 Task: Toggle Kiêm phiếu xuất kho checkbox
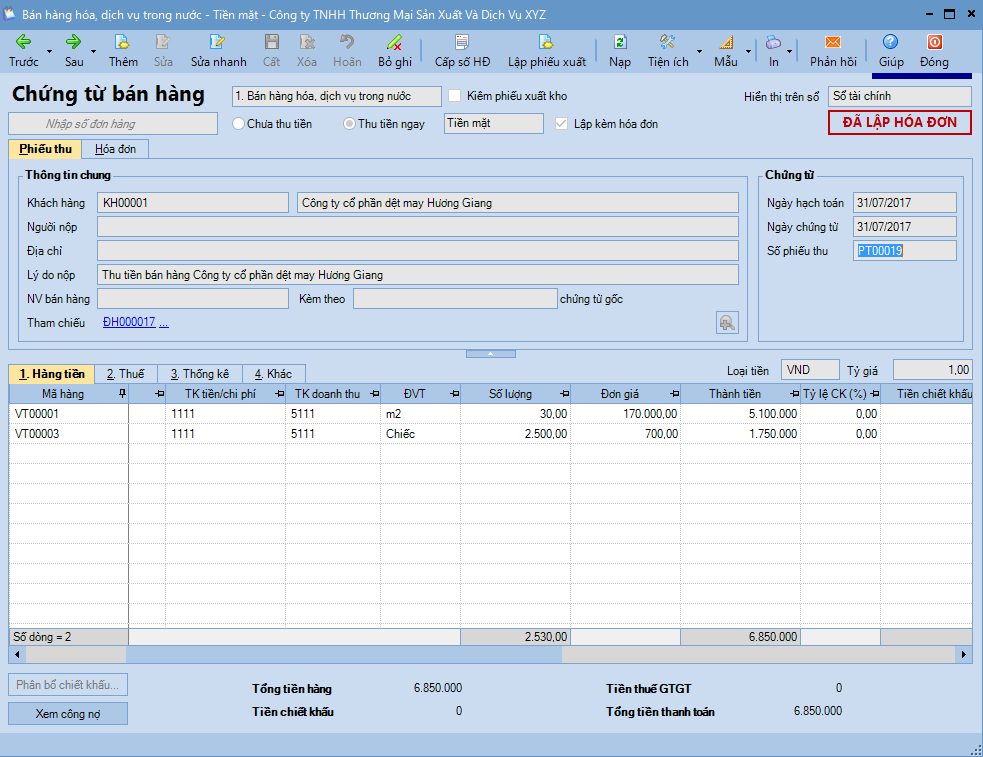click(455, 96)
